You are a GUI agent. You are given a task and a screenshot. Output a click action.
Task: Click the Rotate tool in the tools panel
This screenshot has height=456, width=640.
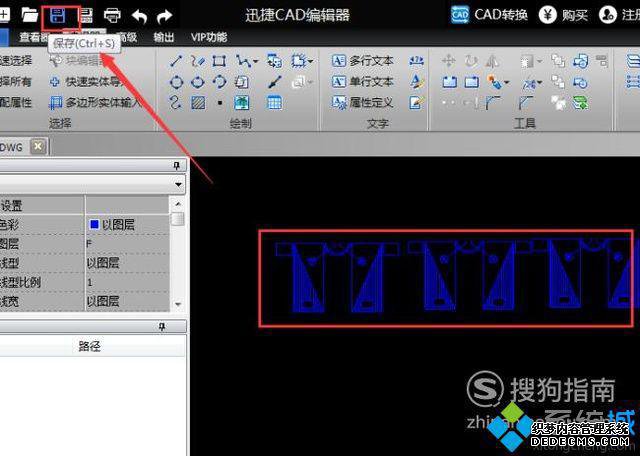pos(471,61)
